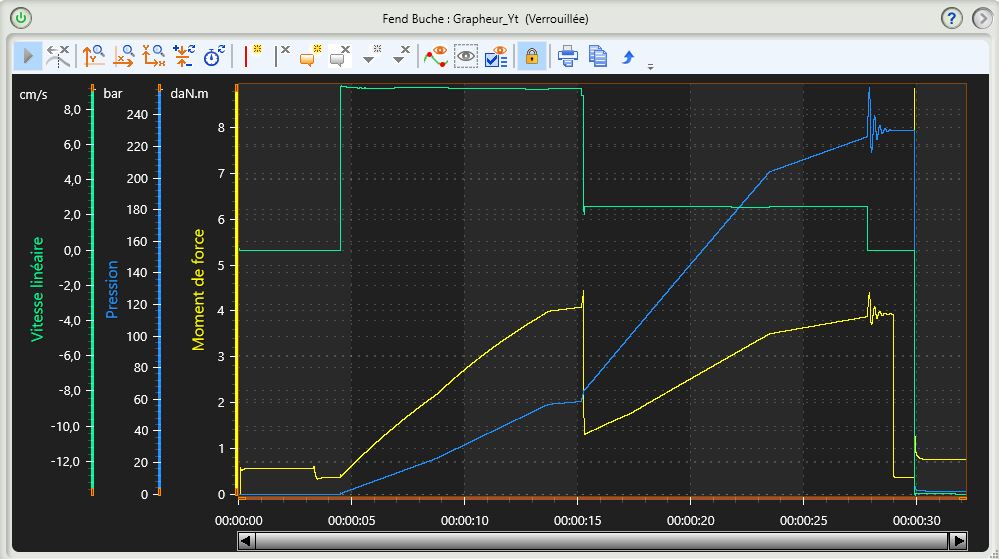Add a new annotation comment bubble
999x559 pixels.
(x=310, y=56)
